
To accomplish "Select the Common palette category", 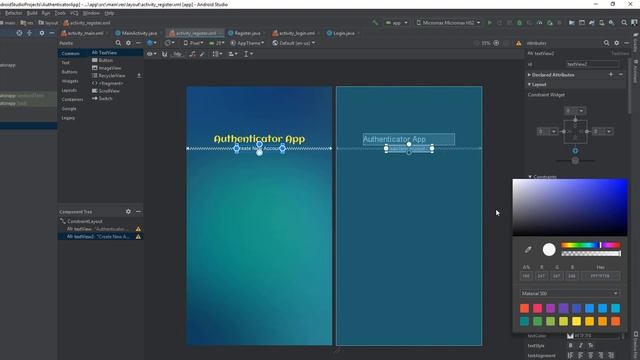I will coord(70,53).
